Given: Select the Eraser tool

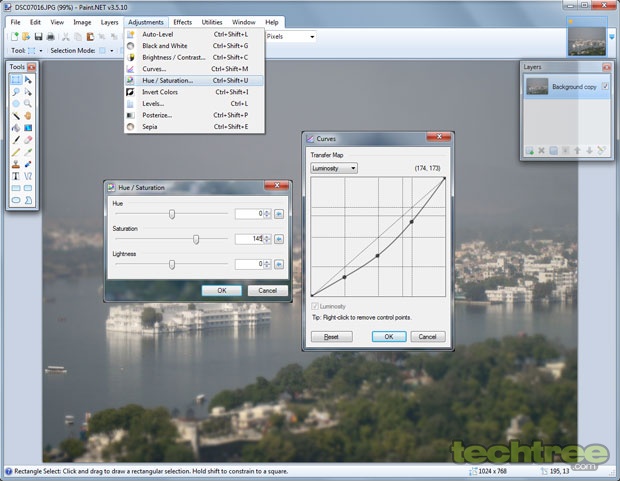Looking at the screenshot, I should pos(28,140).
